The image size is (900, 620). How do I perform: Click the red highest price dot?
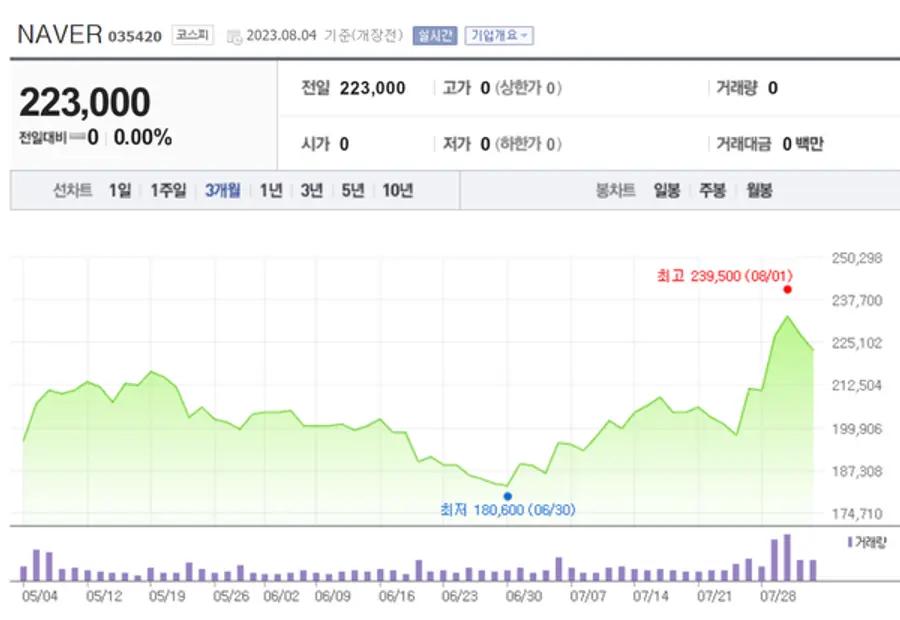click(788, 289)
